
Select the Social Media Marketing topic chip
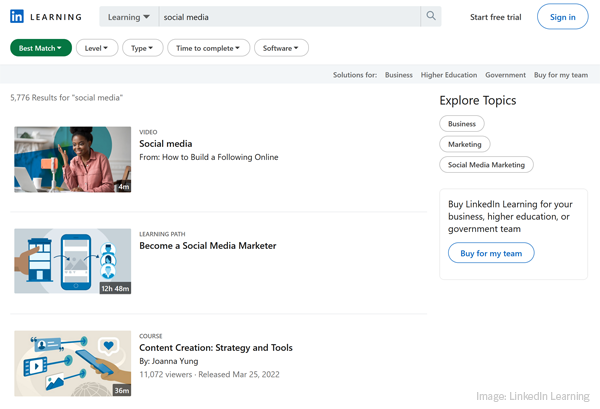pos(486,164)
